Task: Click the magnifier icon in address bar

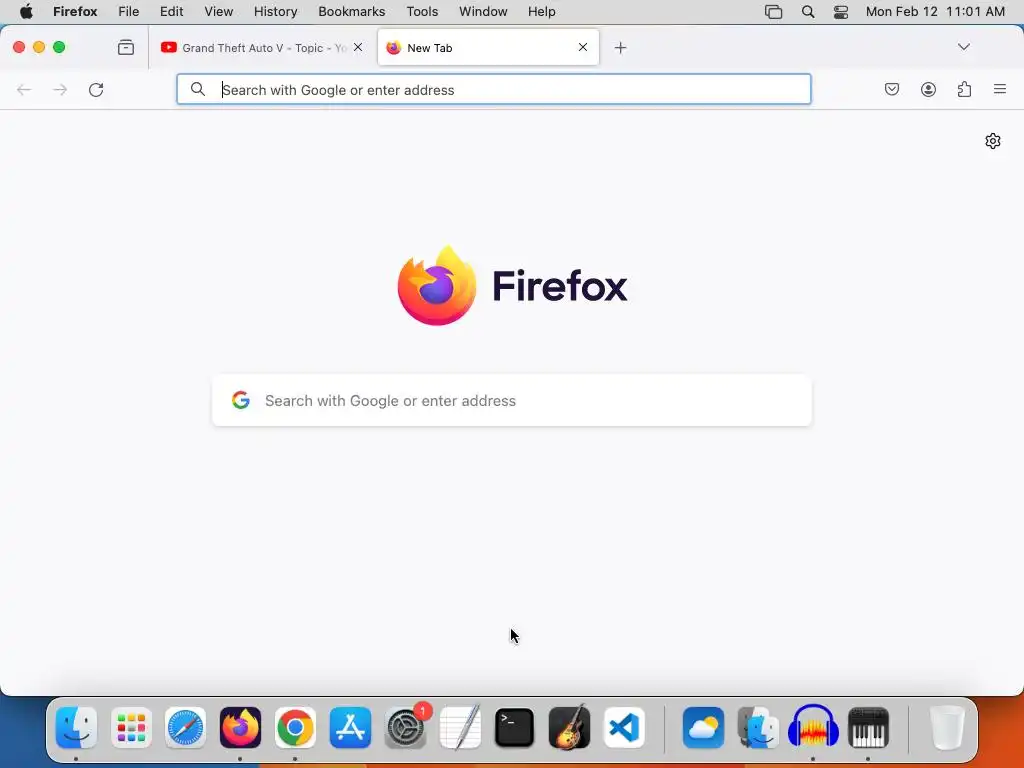Action: (198, 89)
